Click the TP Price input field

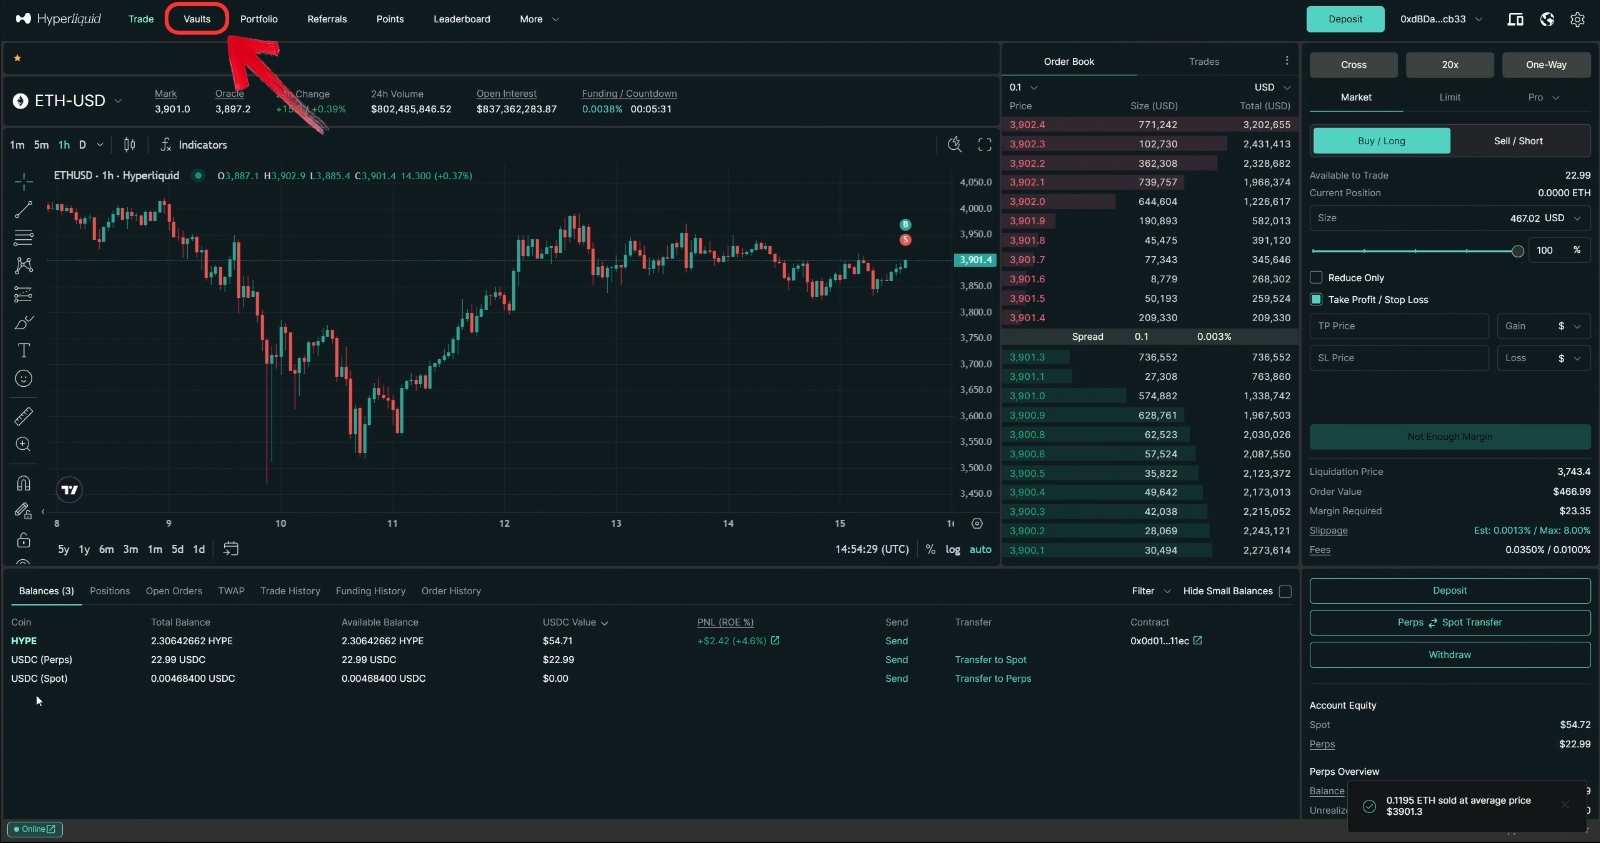(x=1399, y=326)
